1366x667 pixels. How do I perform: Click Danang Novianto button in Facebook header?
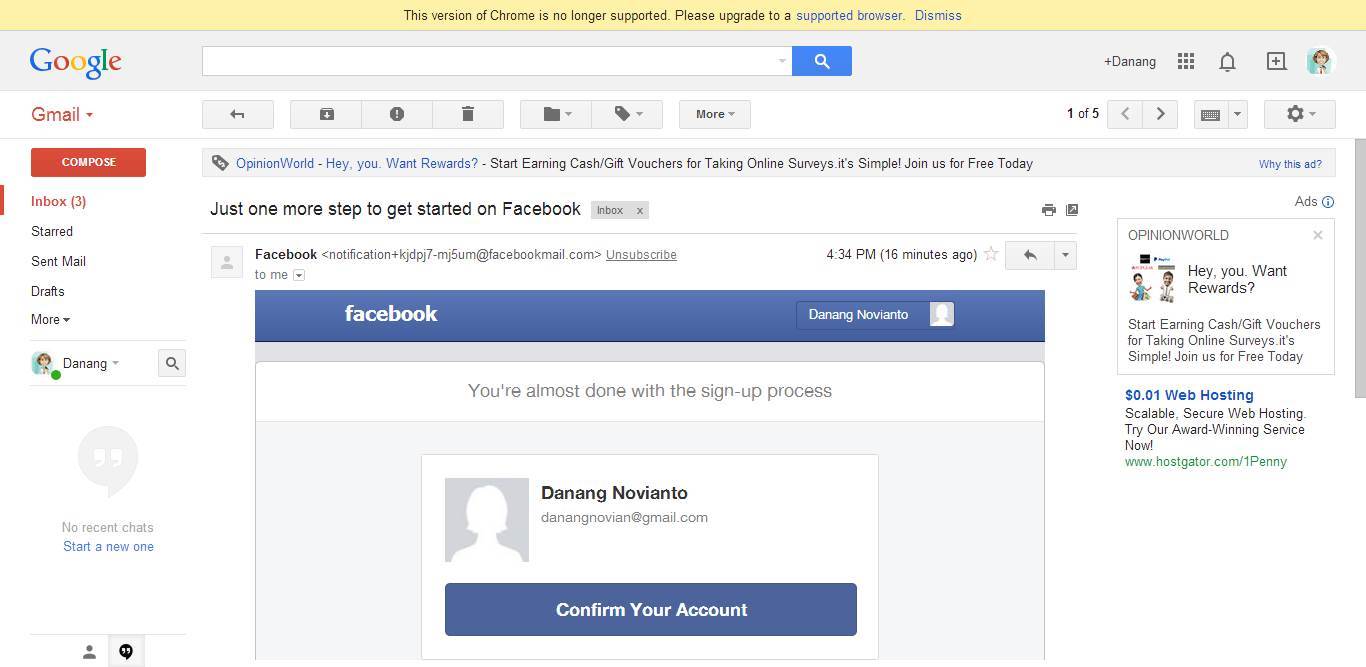(876, 315)
